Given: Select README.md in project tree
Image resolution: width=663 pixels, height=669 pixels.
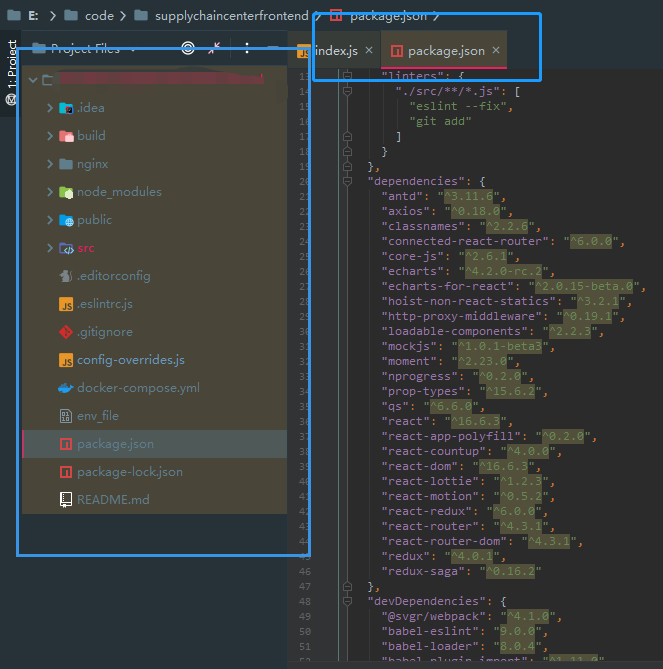Looking at the screenshot, I should pyautogui.click(x=113, y=500).
